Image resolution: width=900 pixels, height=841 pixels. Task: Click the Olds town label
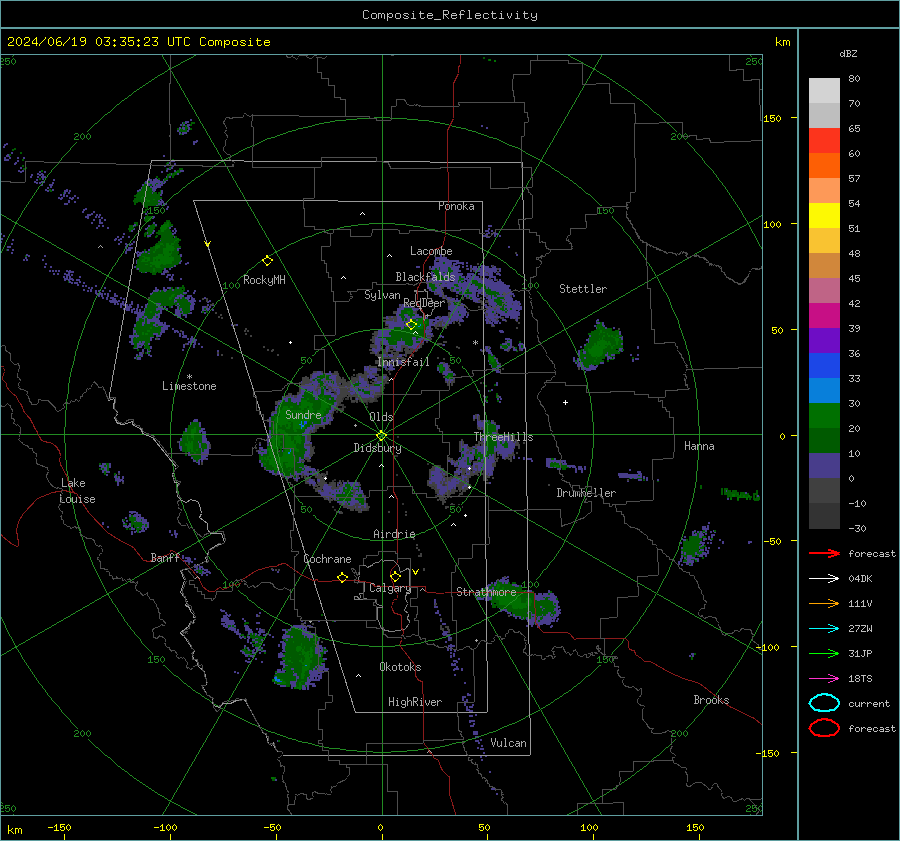click(x=381, y=417)
